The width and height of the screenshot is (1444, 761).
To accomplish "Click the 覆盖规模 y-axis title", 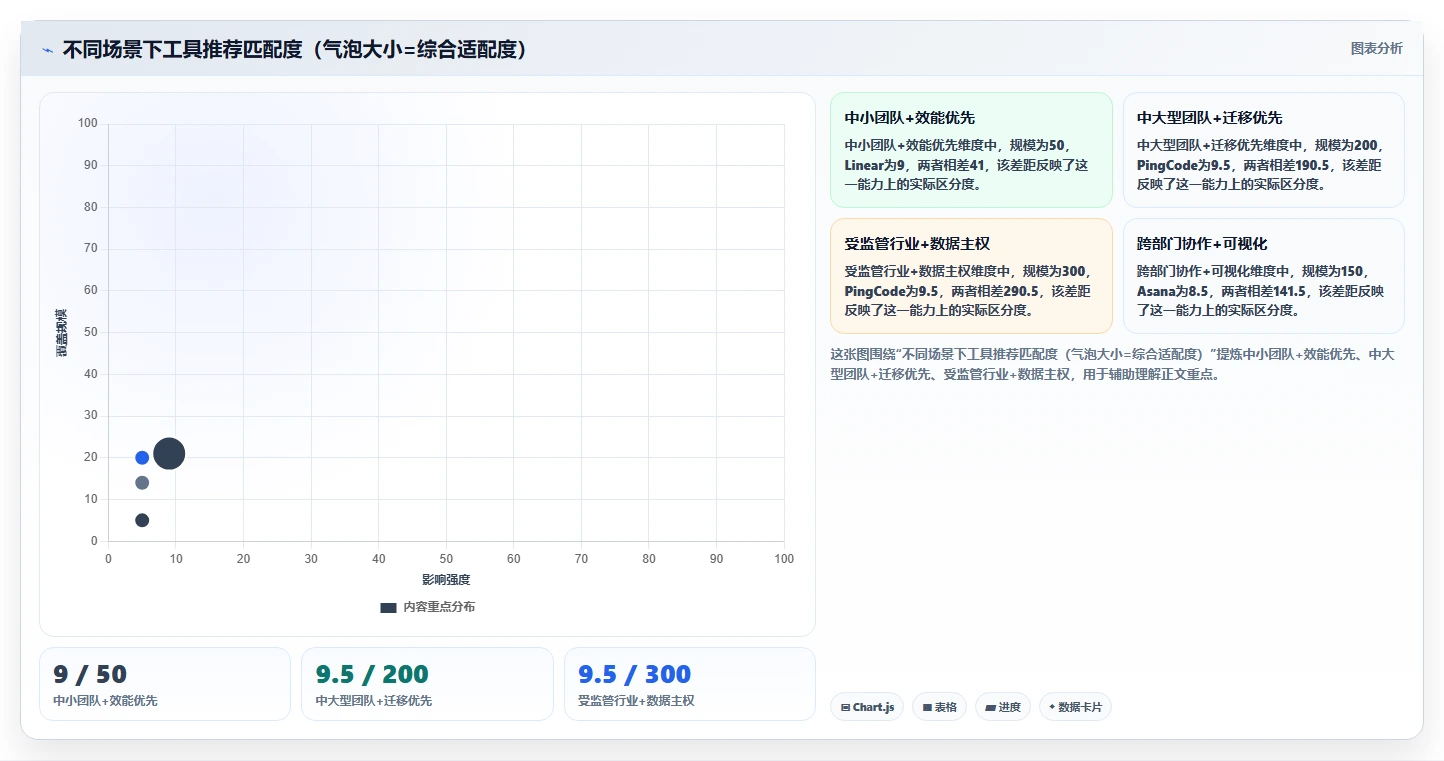I will (x=62, y=332).
